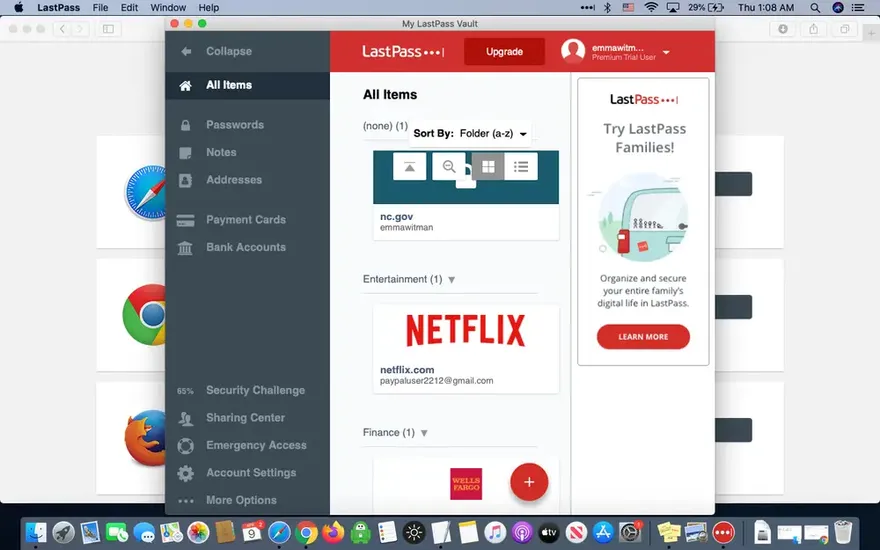Open Bank Accounts via bank icon
880x550 pixels.
pyautogui.click(x=185, y=248)
